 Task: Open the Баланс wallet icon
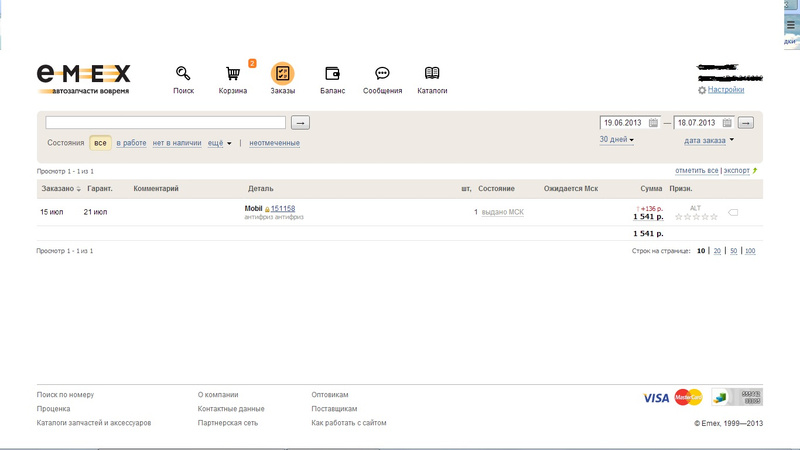point(332,74)
